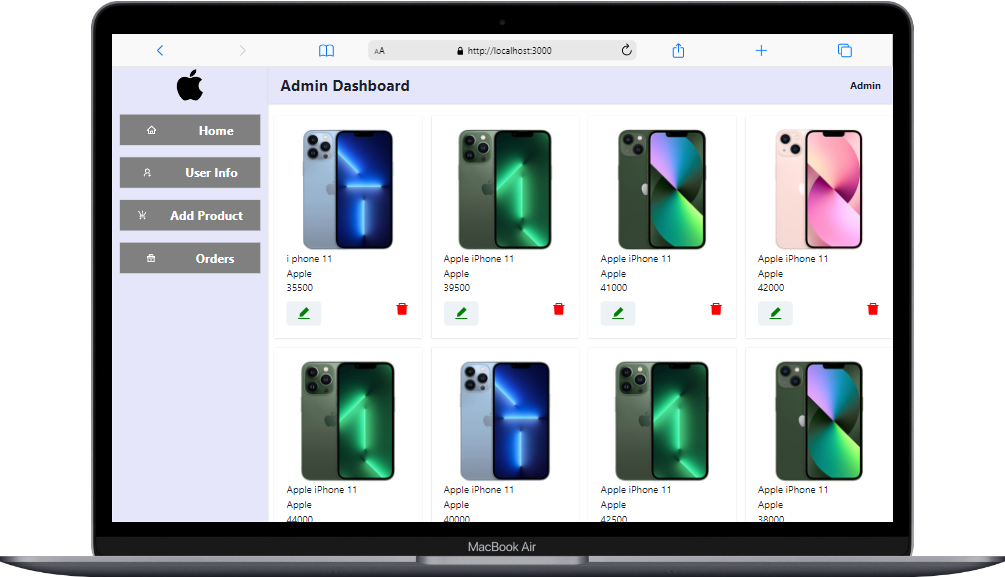The height and width of the screenshot is (577, 1005).
Task: Delete the Apple iPhone 11 priced 39500
Action: click(x=559, y=309)
